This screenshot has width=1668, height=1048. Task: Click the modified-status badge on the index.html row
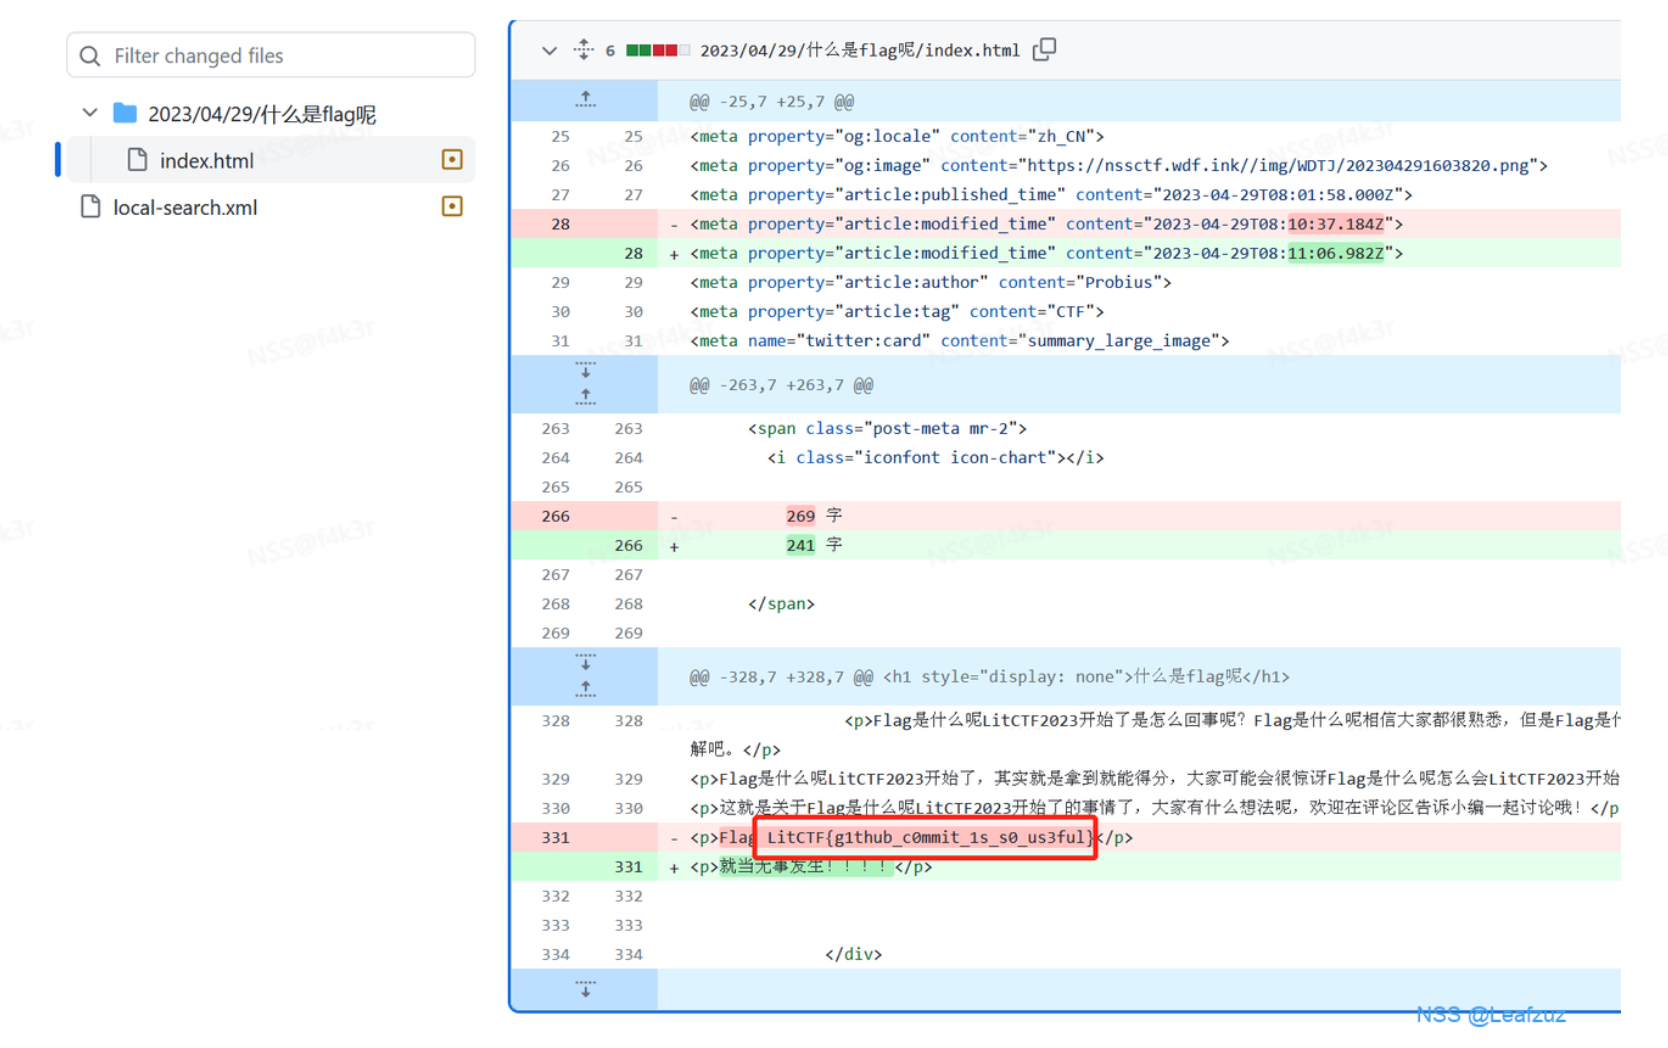(x=452, y=160)
